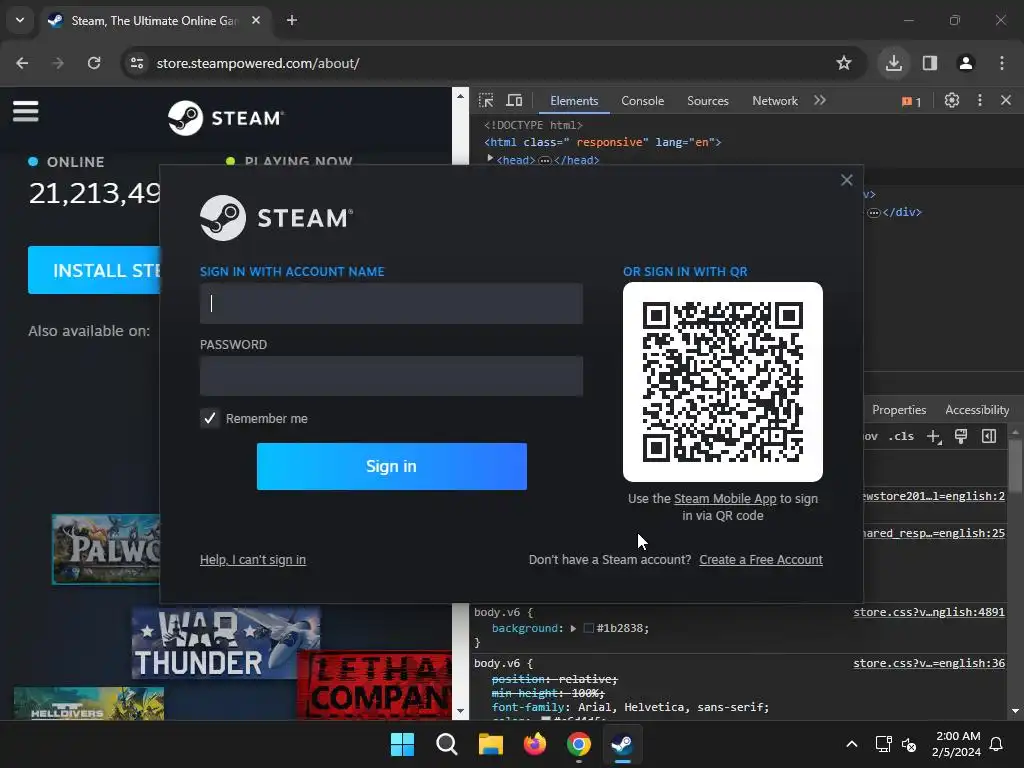Launch Firefox from the taskbar
Image resolution: width=1024 pixels, height=768 pixels.
coord(535,744)
